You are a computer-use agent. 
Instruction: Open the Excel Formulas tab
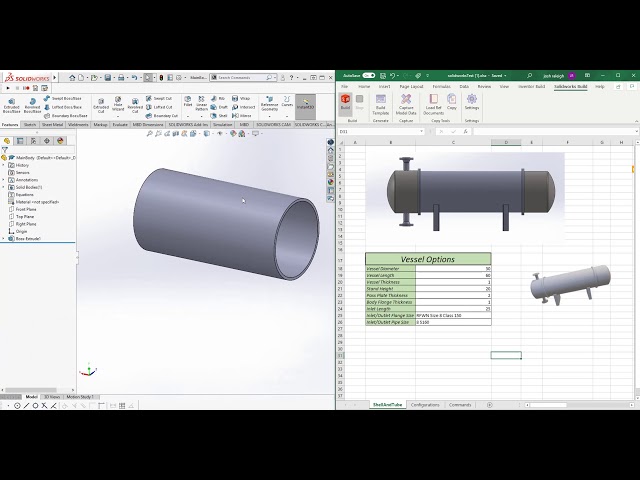(441, 87)
